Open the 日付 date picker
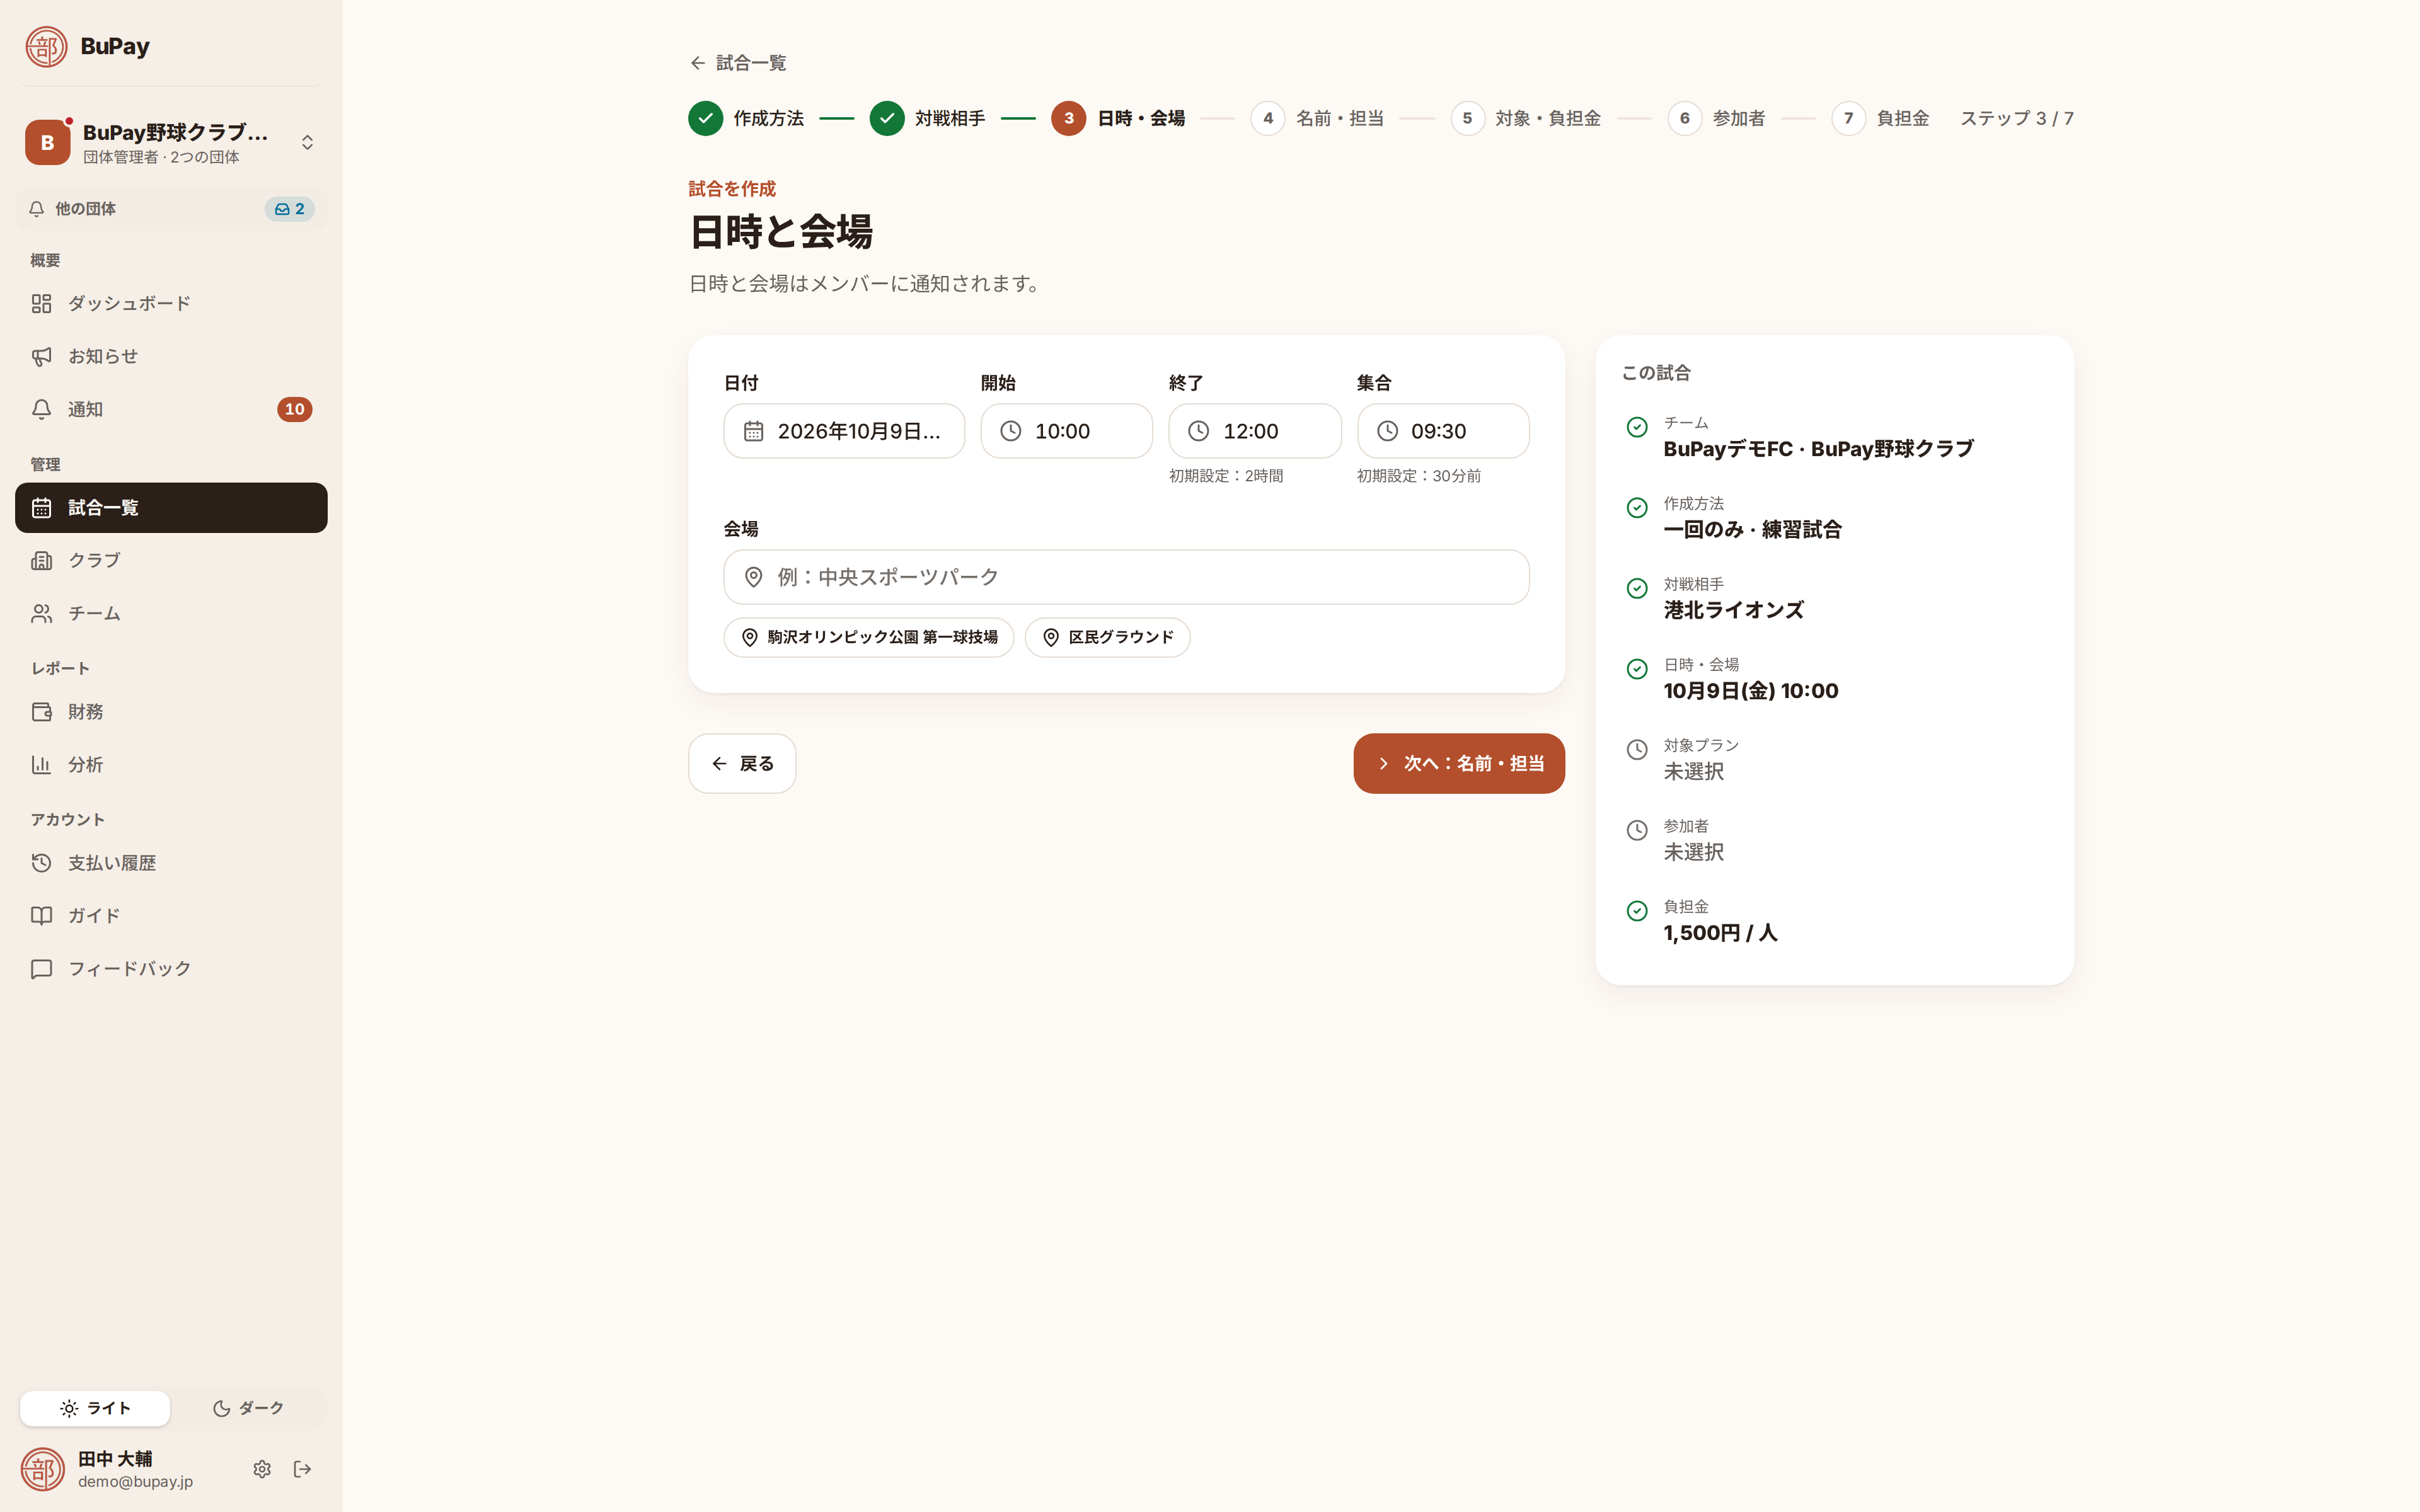 [844, 431]
